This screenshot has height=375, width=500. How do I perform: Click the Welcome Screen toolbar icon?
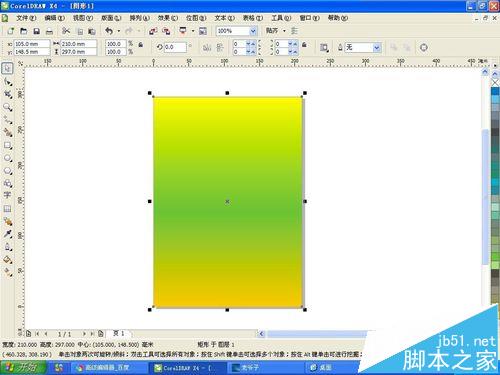(203, 31)
